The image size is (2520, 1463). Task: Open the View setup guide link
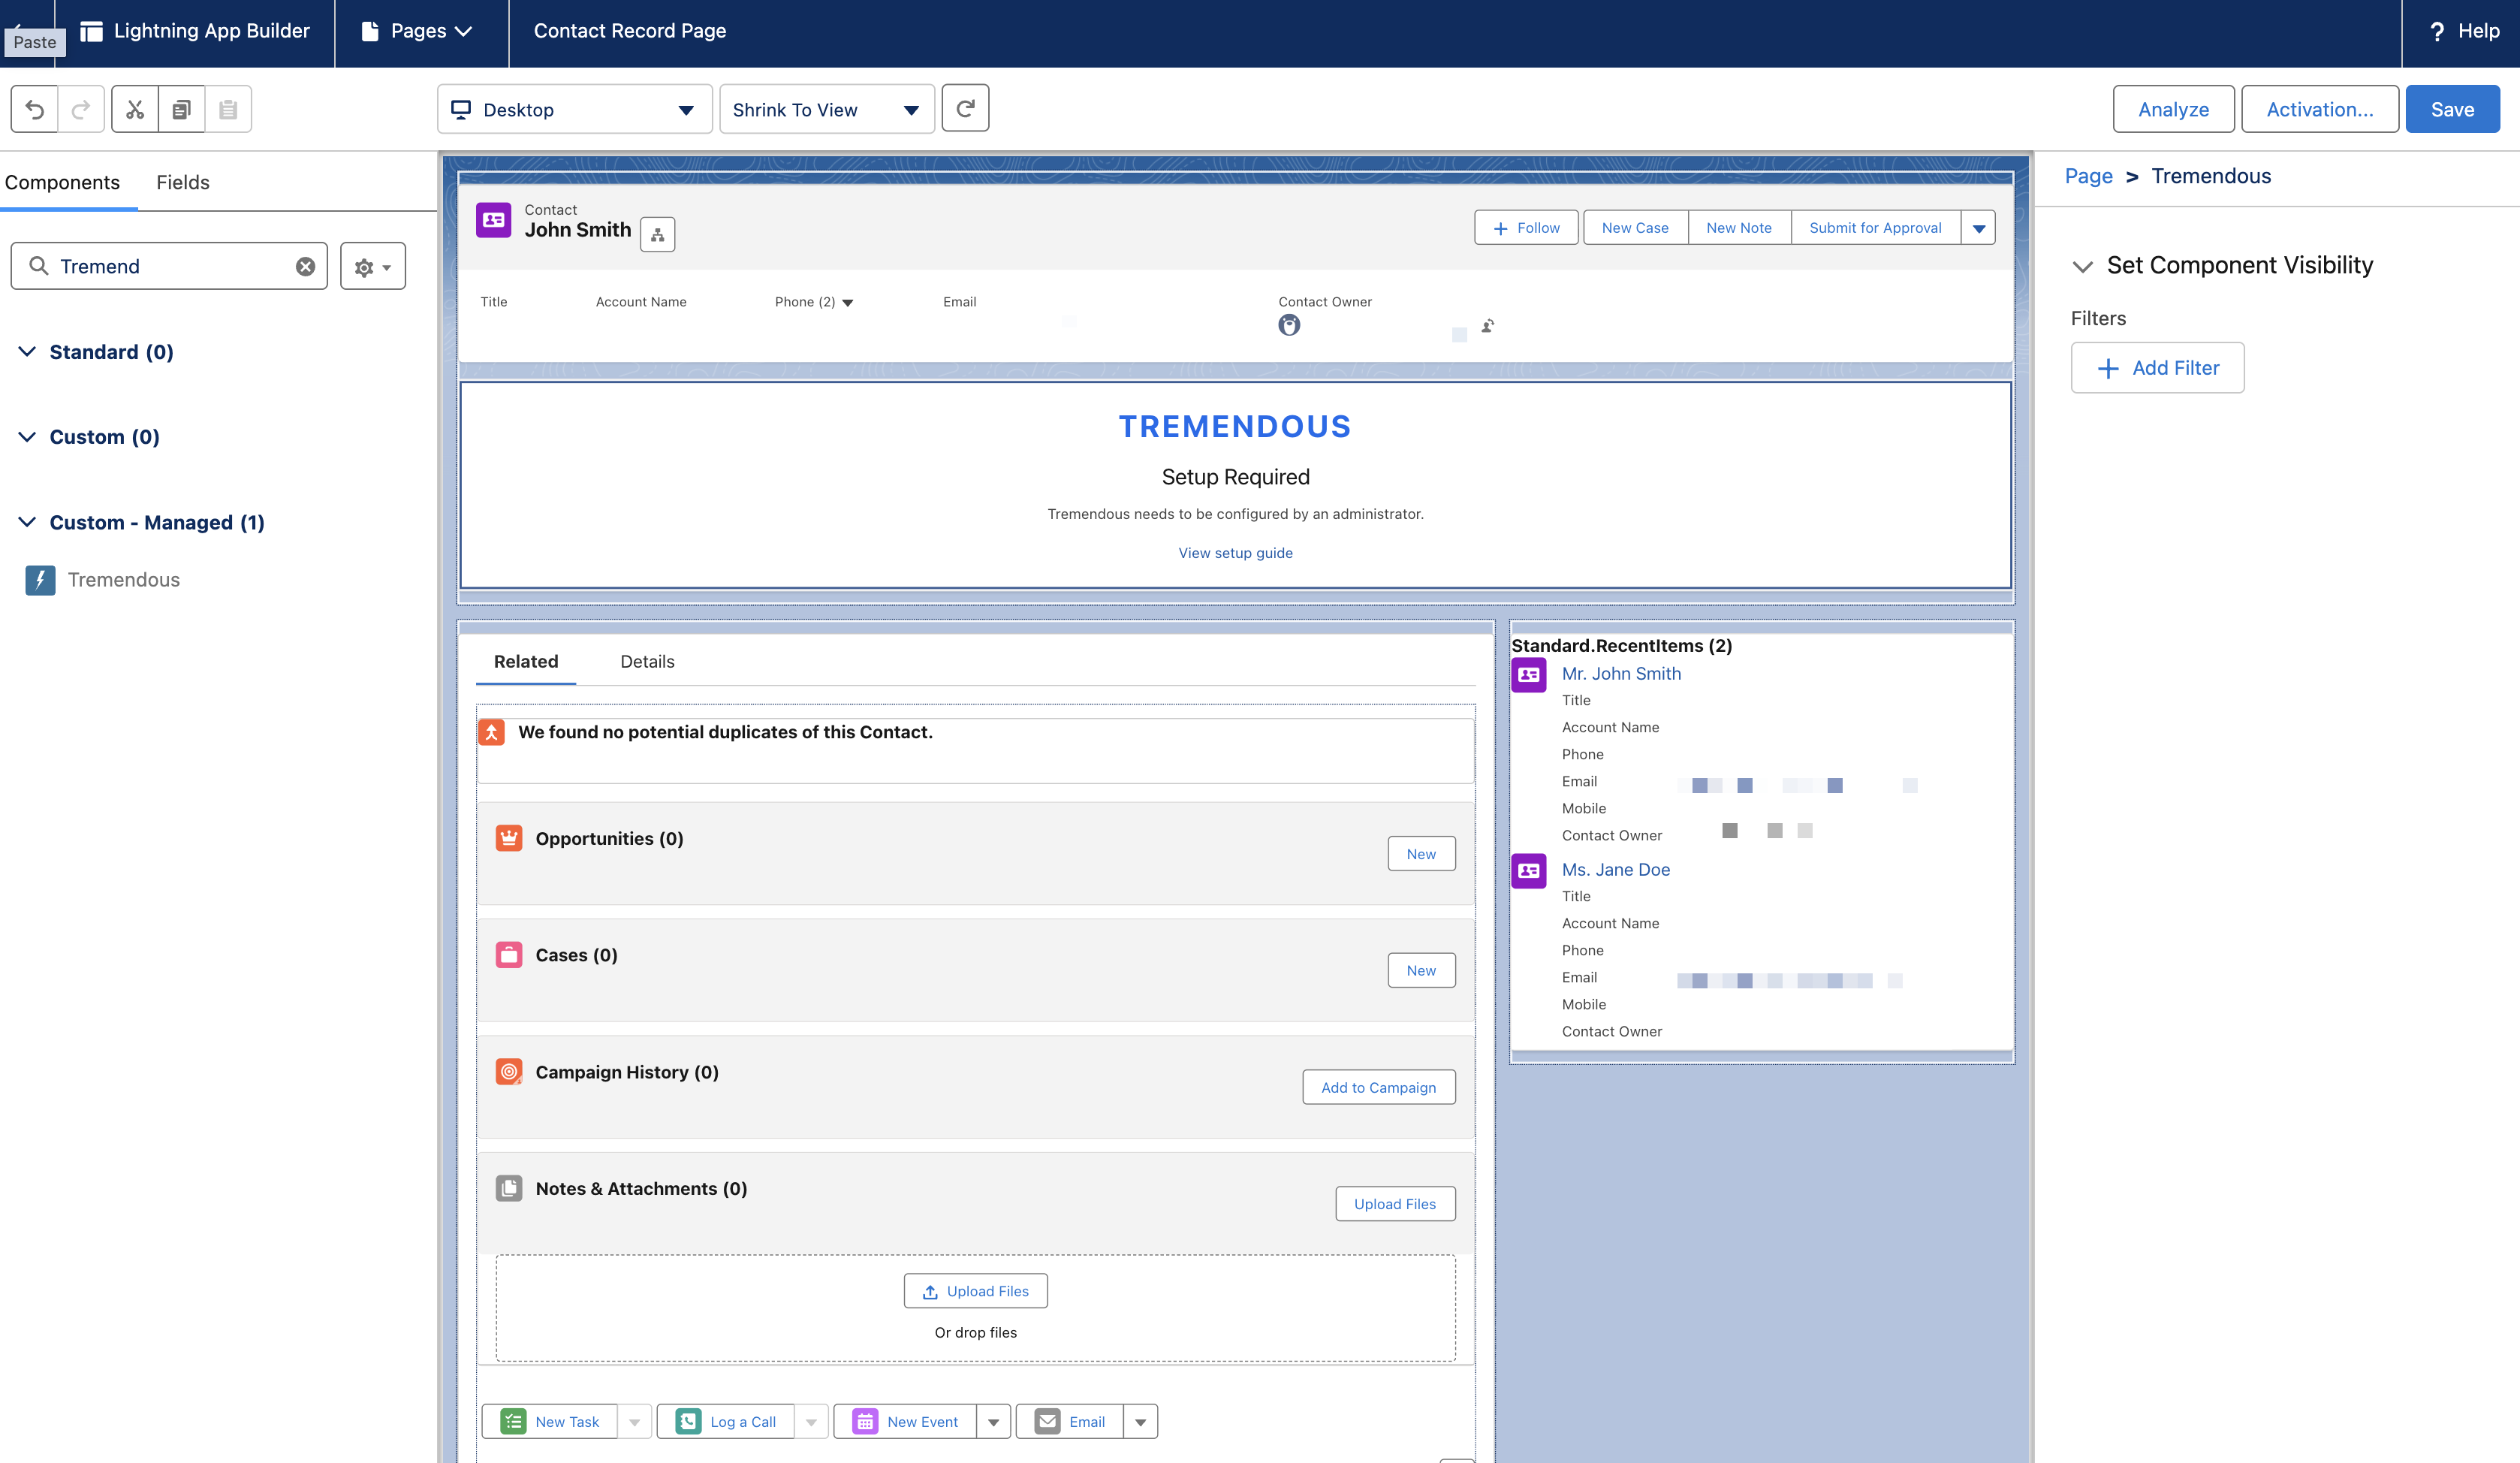pyautogui.click(x=1235, y=553)
